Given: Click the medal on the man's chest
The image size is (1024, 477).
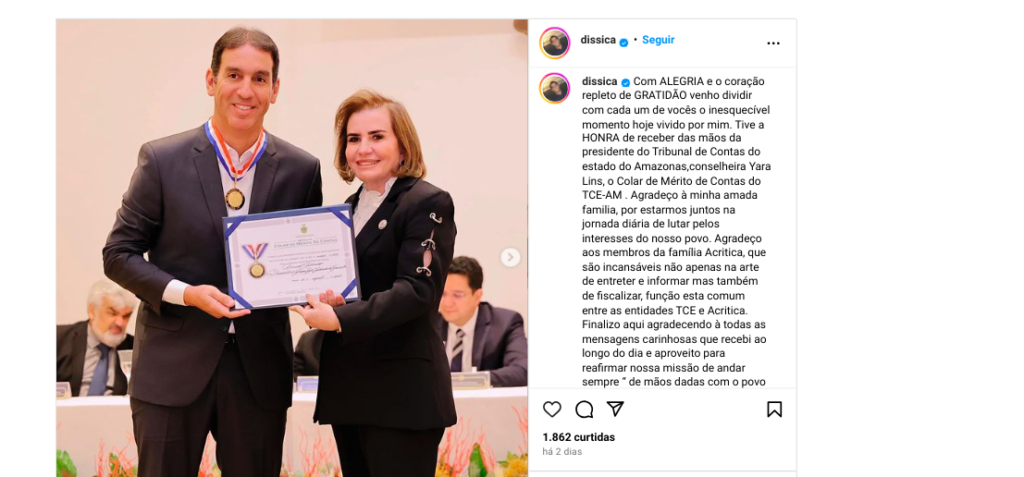Looking at the screenshot, I should [x=235, y=198].
